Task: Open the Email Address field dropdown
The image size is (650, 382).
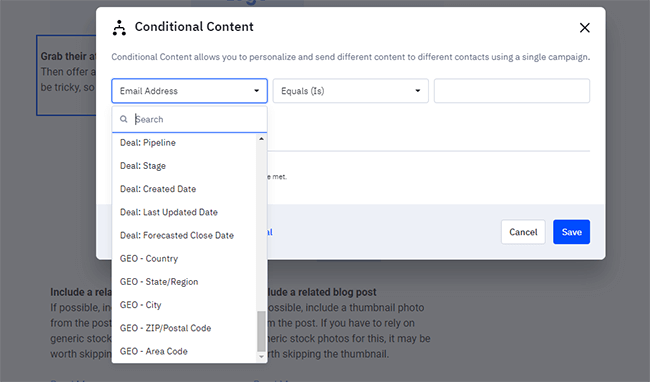Action: coord(189,91)
